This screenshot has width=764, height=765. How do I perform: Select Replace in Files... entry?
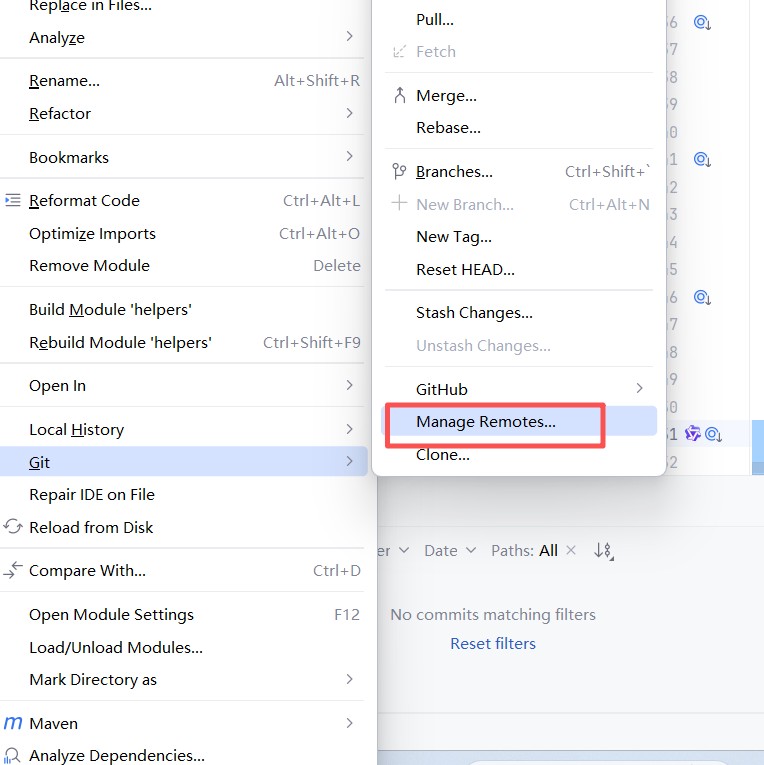[183, 6]
